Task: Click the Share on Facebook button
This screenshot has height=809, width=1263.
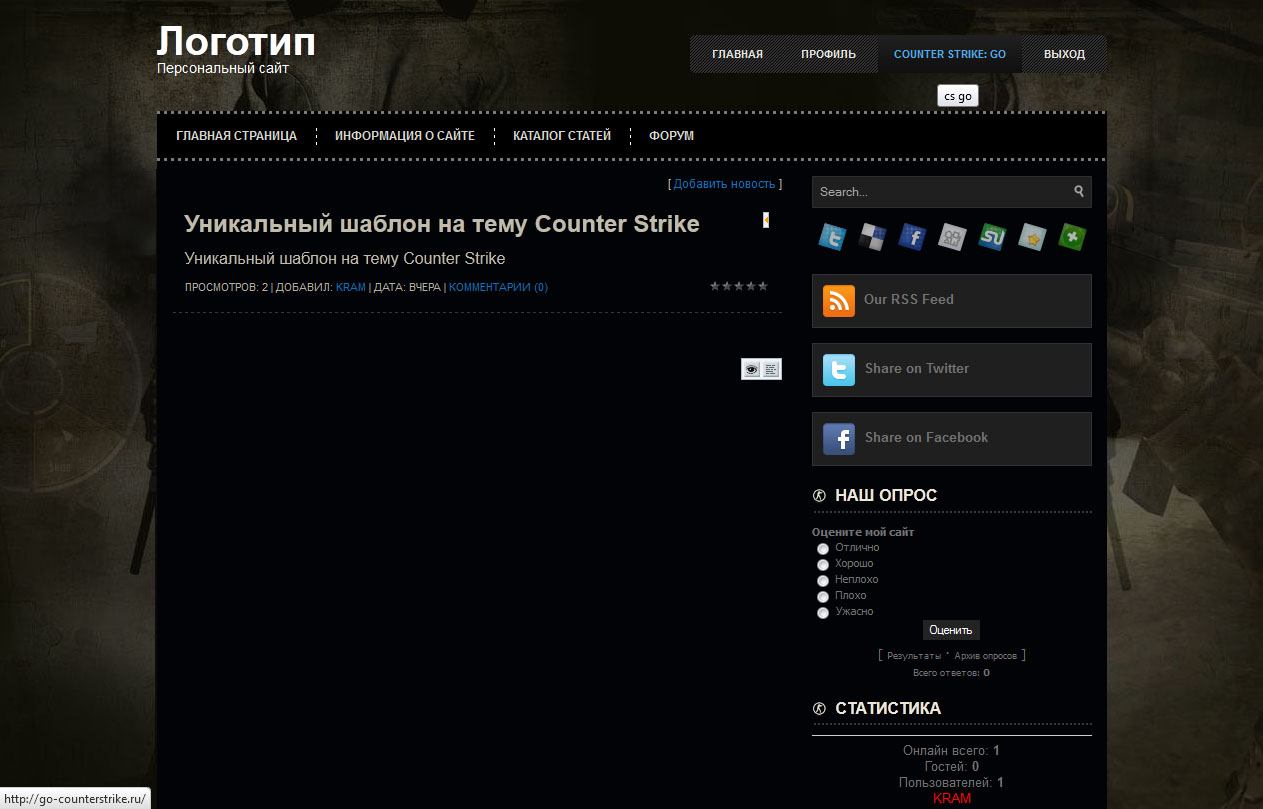Action: click(952, 439)
